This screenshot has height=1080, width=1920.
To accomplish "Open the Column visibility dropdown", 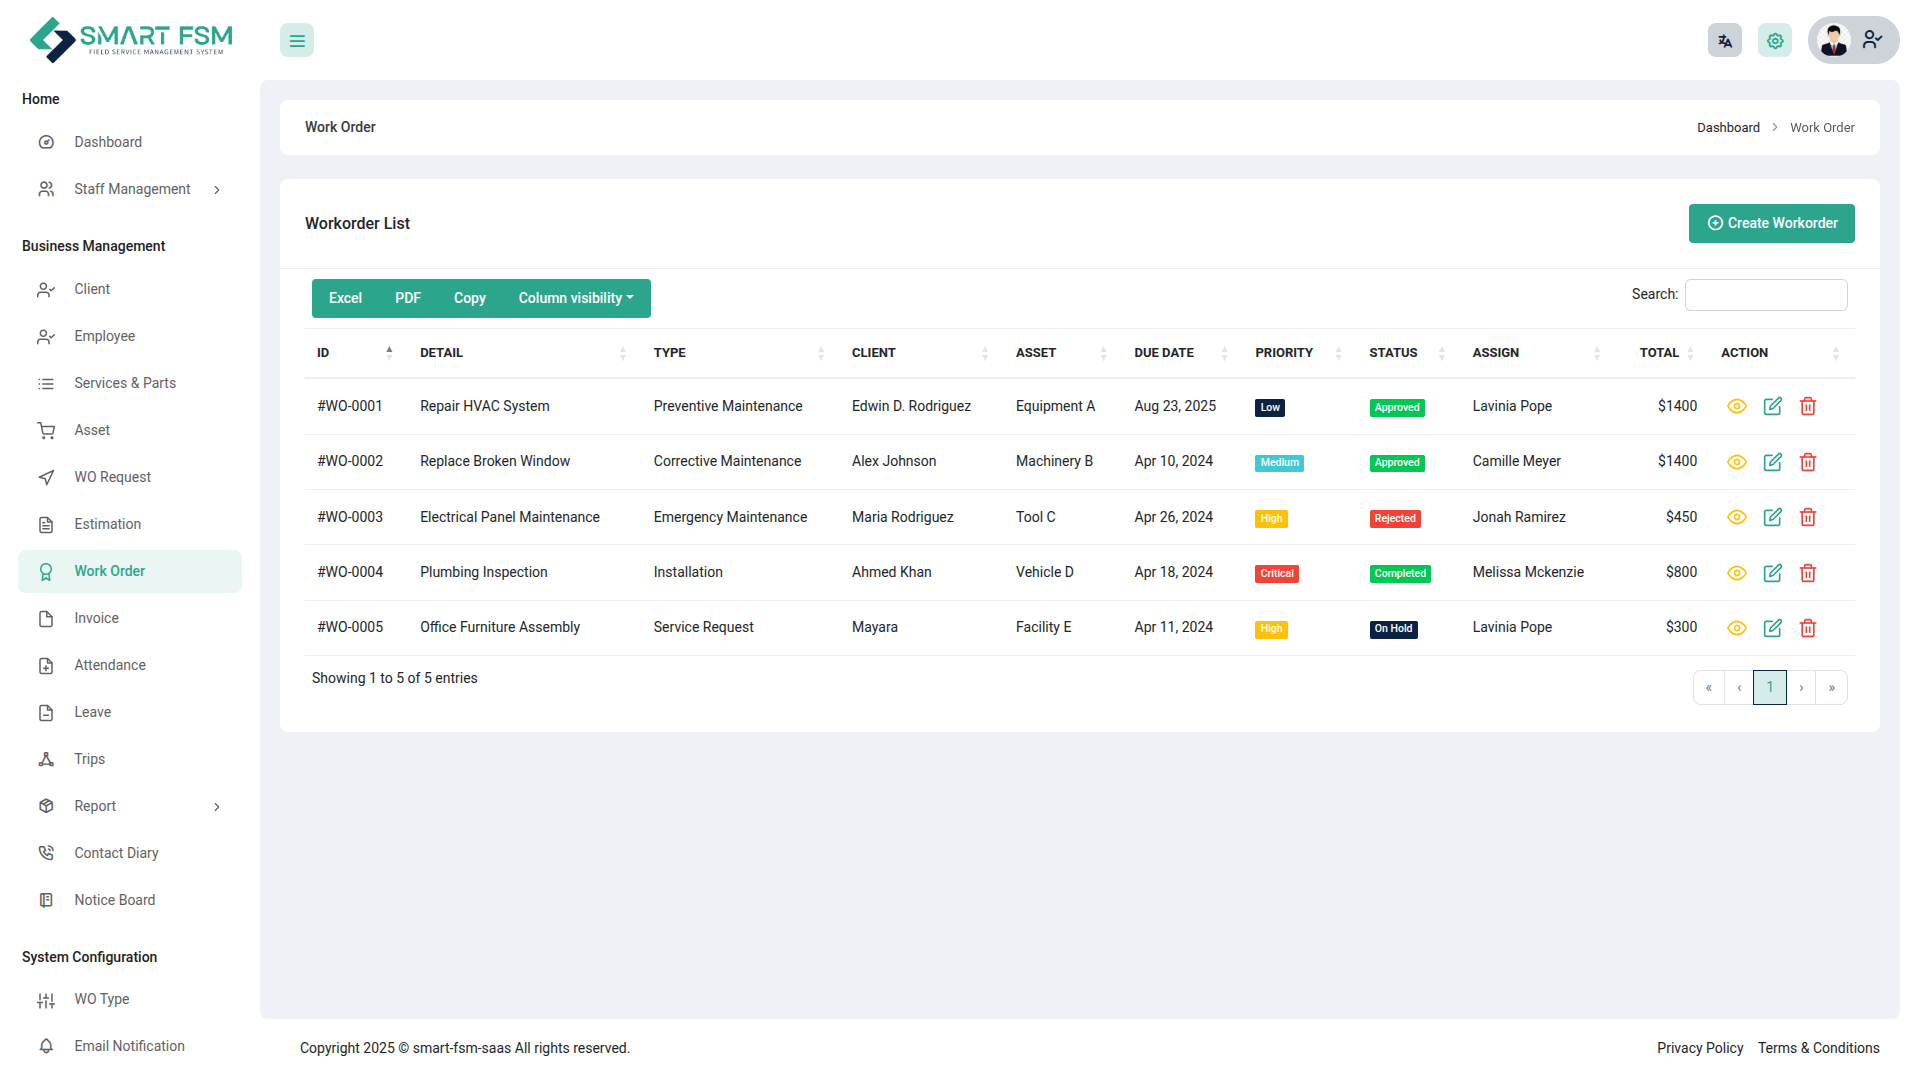I will [575, 298].
